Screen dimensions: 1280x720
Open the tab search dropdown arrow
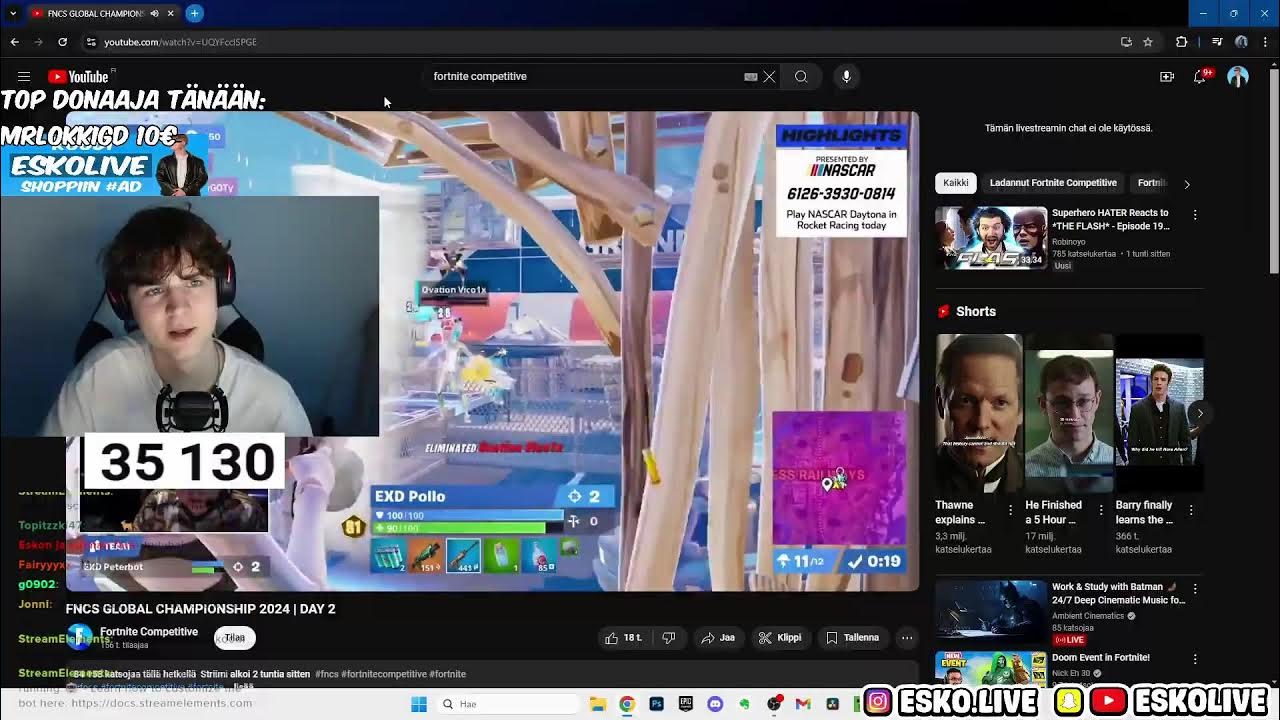pos(12,13)
